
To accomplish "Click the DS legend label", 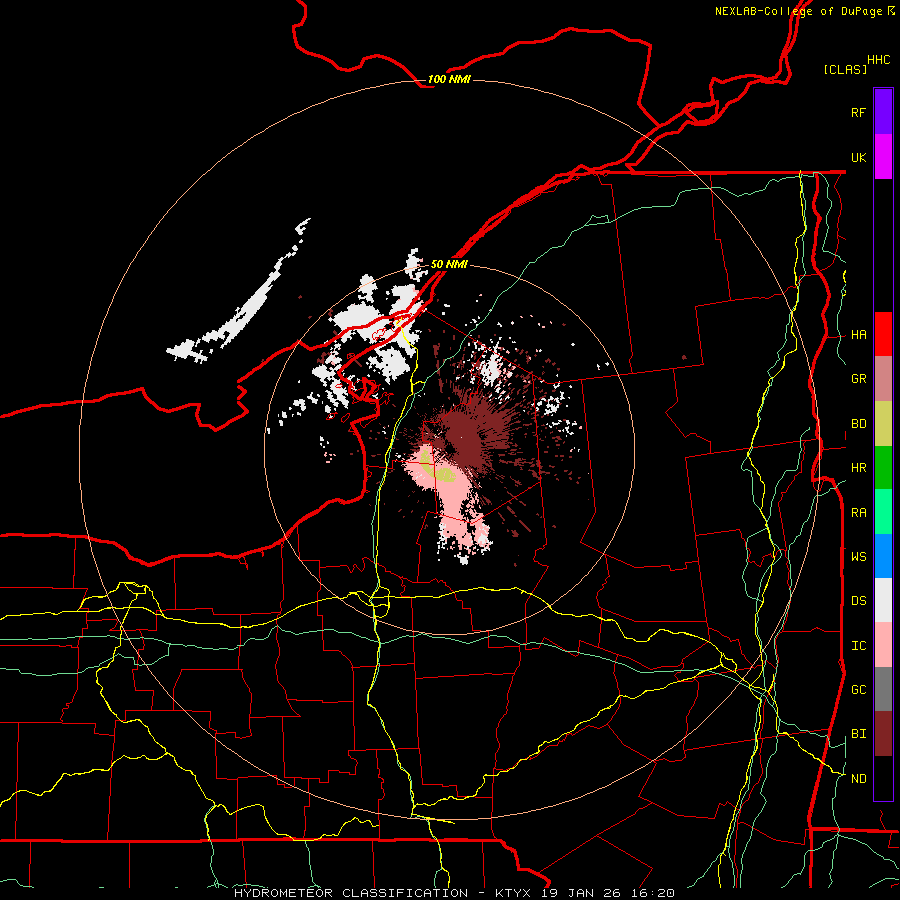I will point(858,601).
